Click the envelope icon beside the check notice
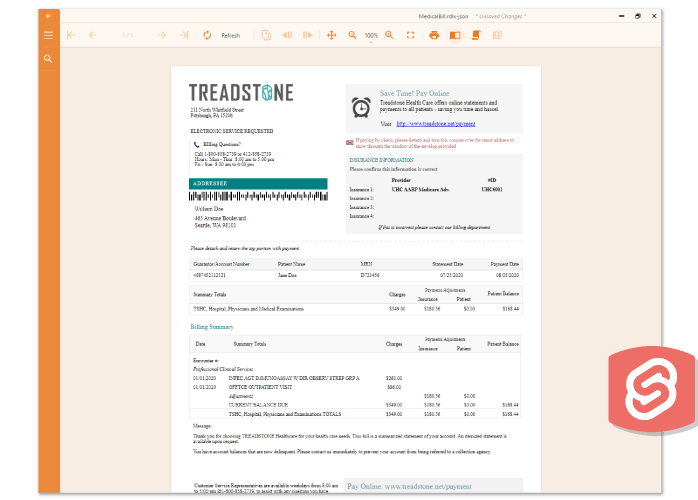 coord(350,143)
